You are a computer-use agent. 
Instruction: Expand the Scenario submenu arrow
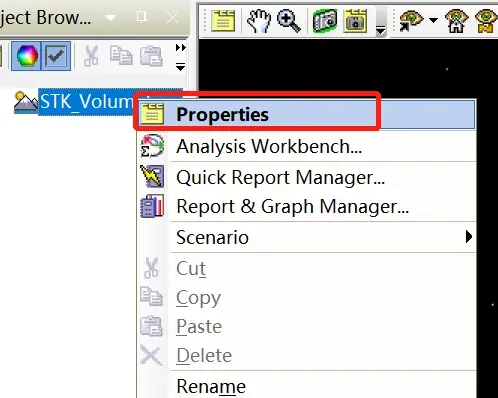469,237
